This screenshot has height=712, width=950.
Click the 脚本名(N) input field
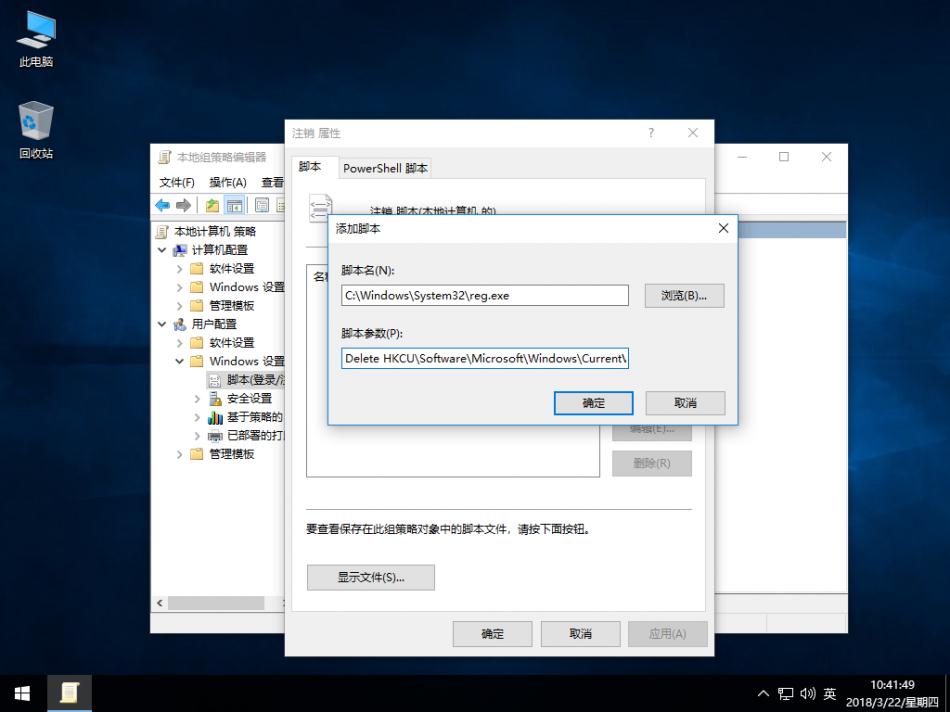tap(485, 296)
